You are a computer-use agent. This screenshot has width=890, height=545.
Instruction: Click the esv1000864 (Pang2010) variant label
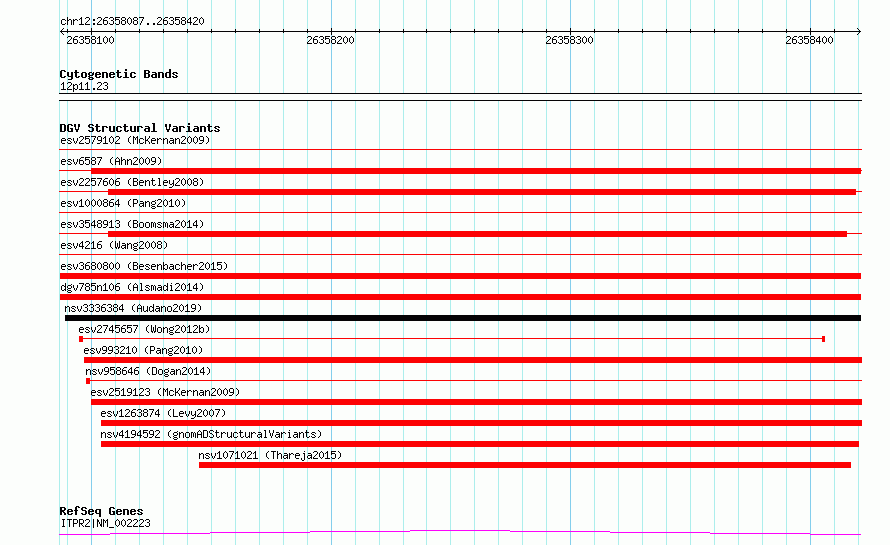tap(123, 203)
